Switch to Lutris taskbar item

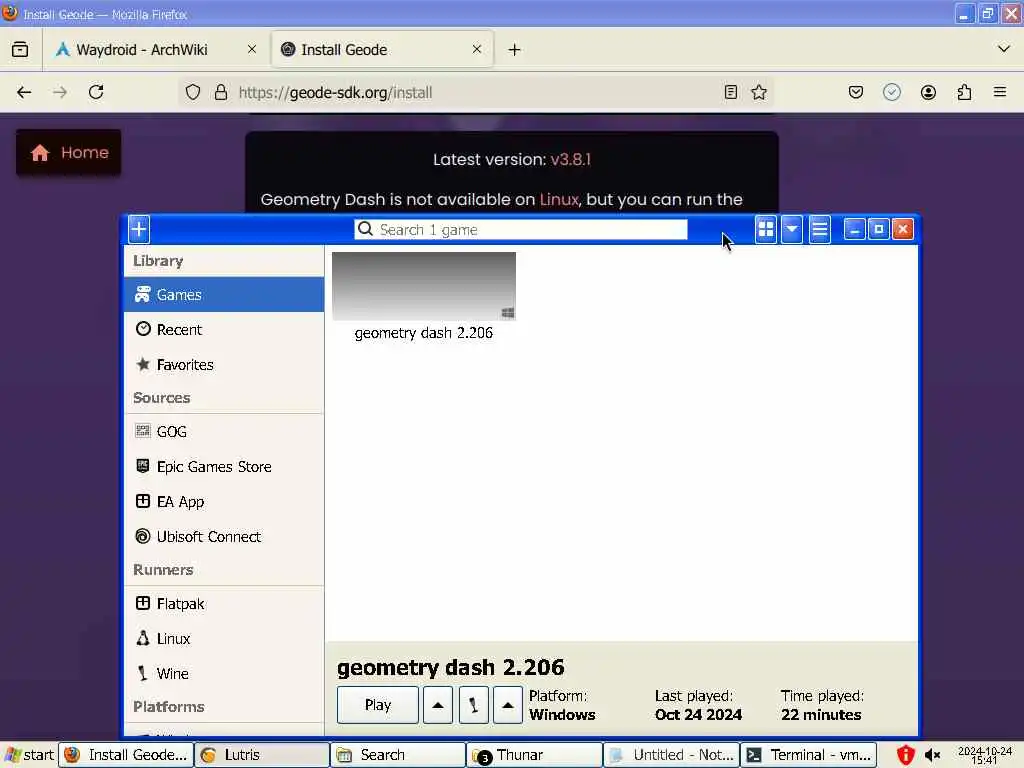pos(262,755)
